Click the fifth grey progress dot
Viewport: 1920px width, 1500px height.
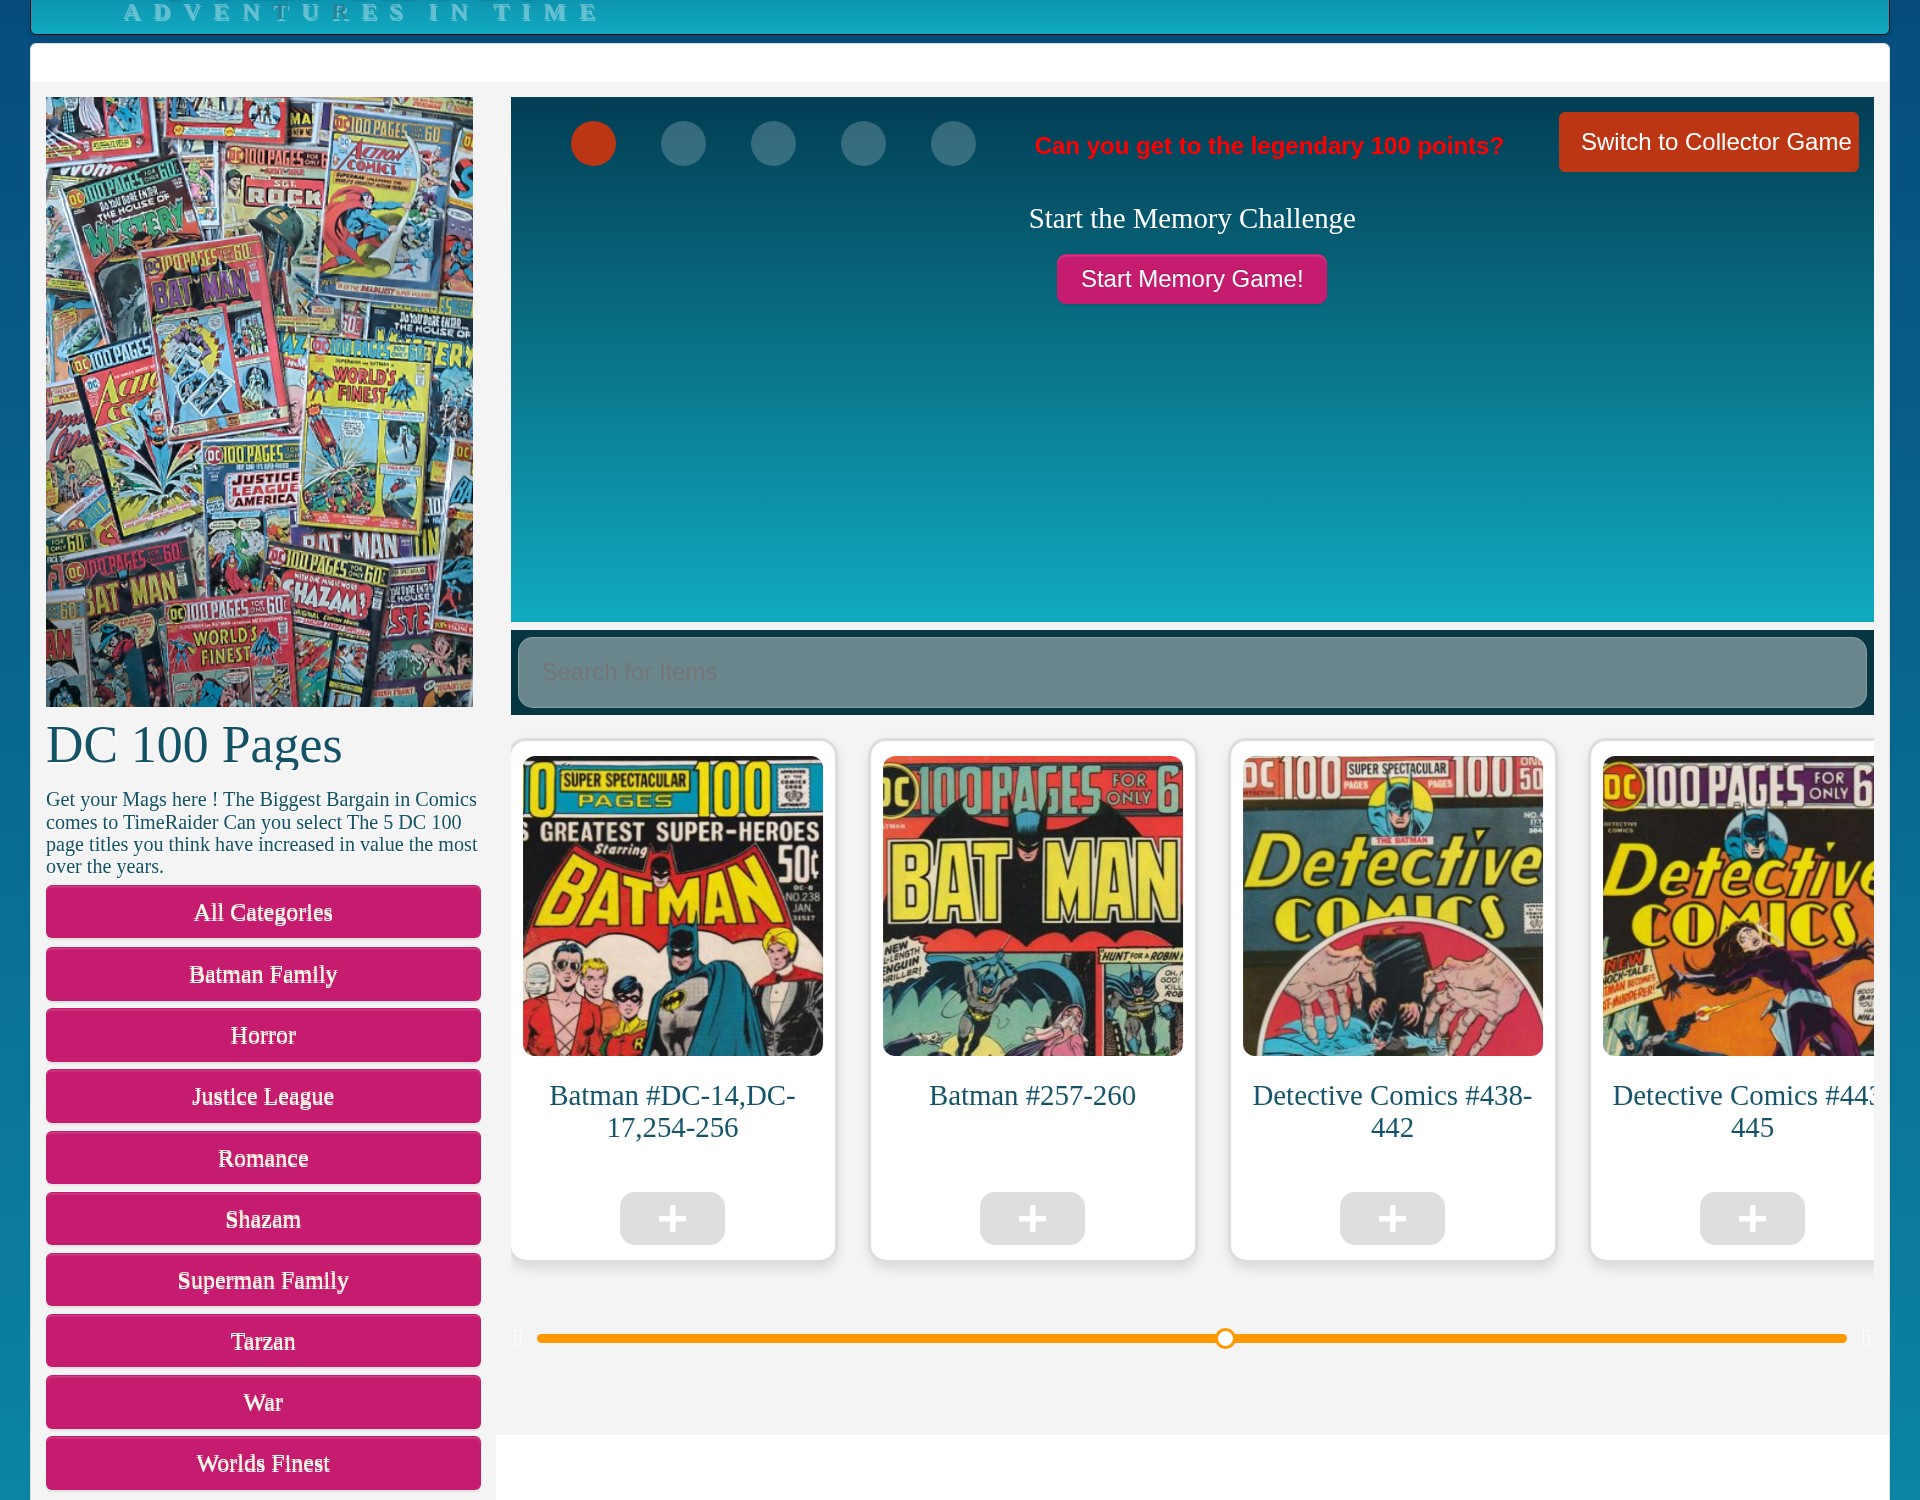point(953,143)
